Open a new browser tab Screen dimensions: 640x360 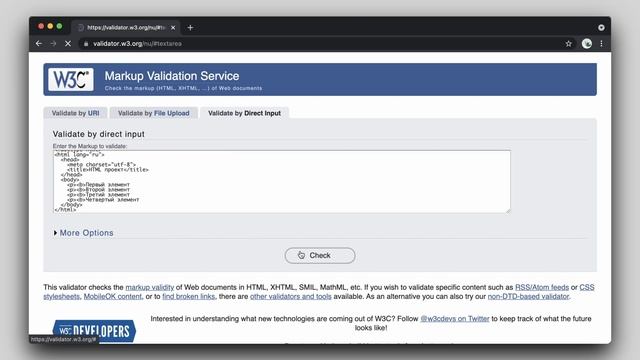click(190, 28)
